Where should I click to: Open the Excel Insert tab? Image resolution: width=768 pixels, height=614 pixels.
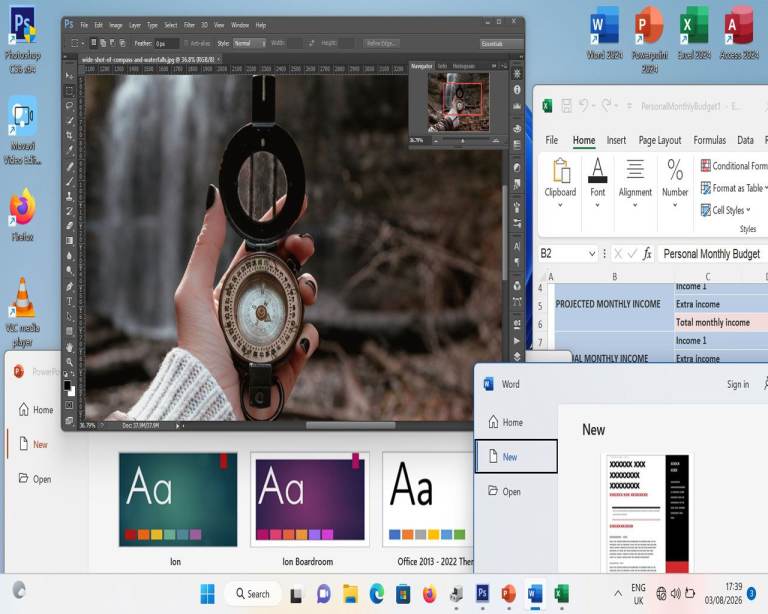click(x=616, y=140)
